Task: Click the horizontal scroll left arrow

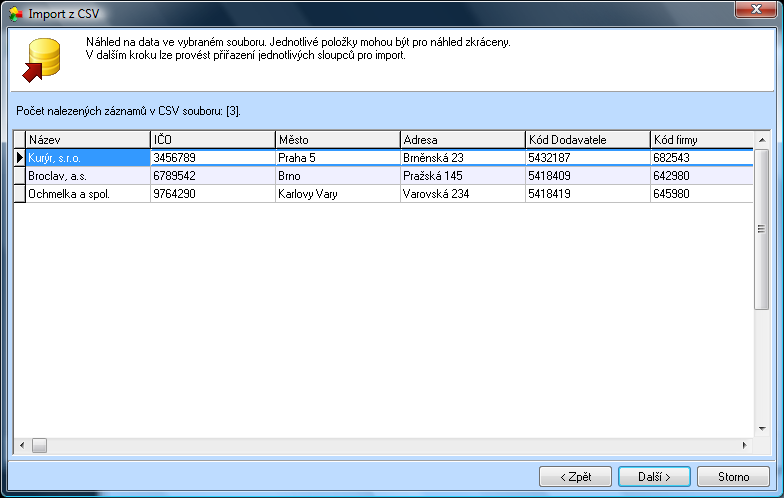Action: [22, 445]
